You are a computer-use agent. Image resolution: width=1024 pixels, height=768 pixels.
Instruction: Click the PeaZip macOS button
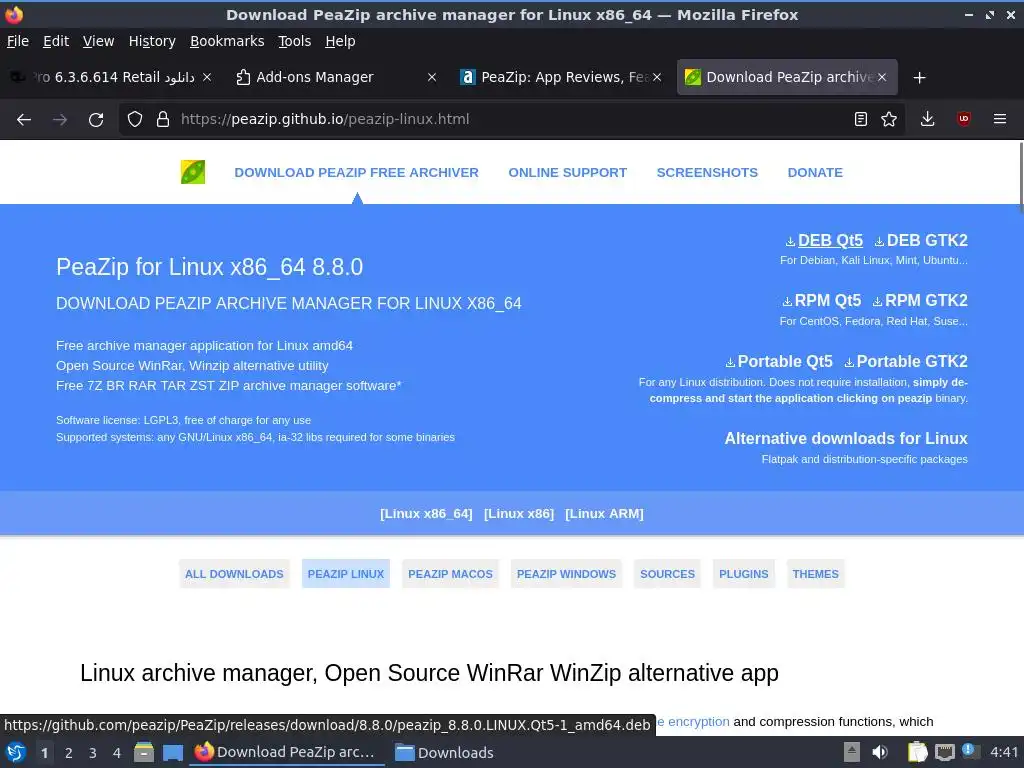pyautogui.click(x=450, y=573)
